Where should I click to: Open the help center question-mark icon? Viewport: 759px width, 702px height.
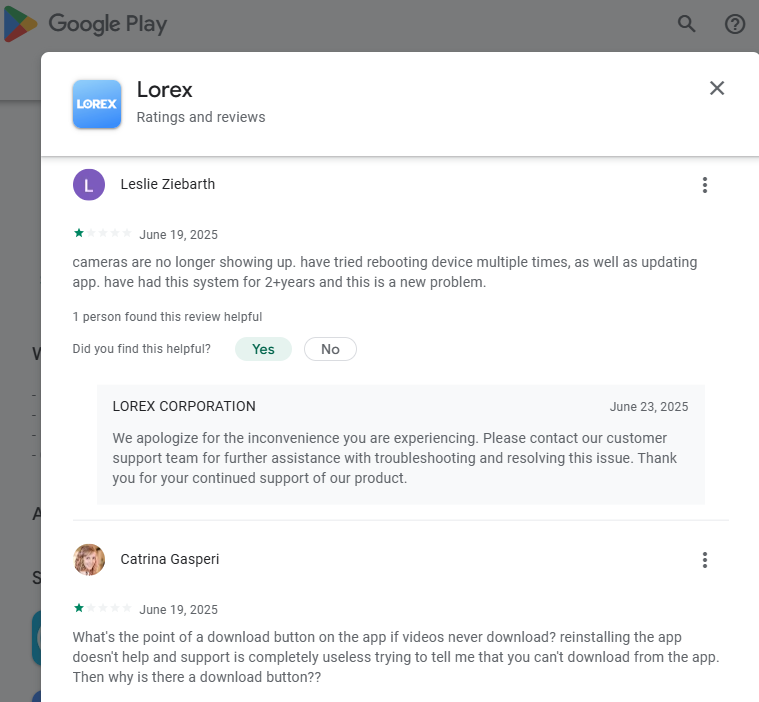[x=735, y=24]
